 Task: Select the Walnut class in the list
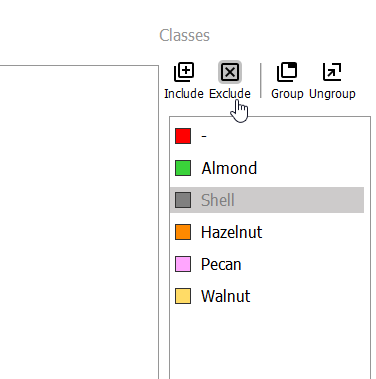coord(267,296)
